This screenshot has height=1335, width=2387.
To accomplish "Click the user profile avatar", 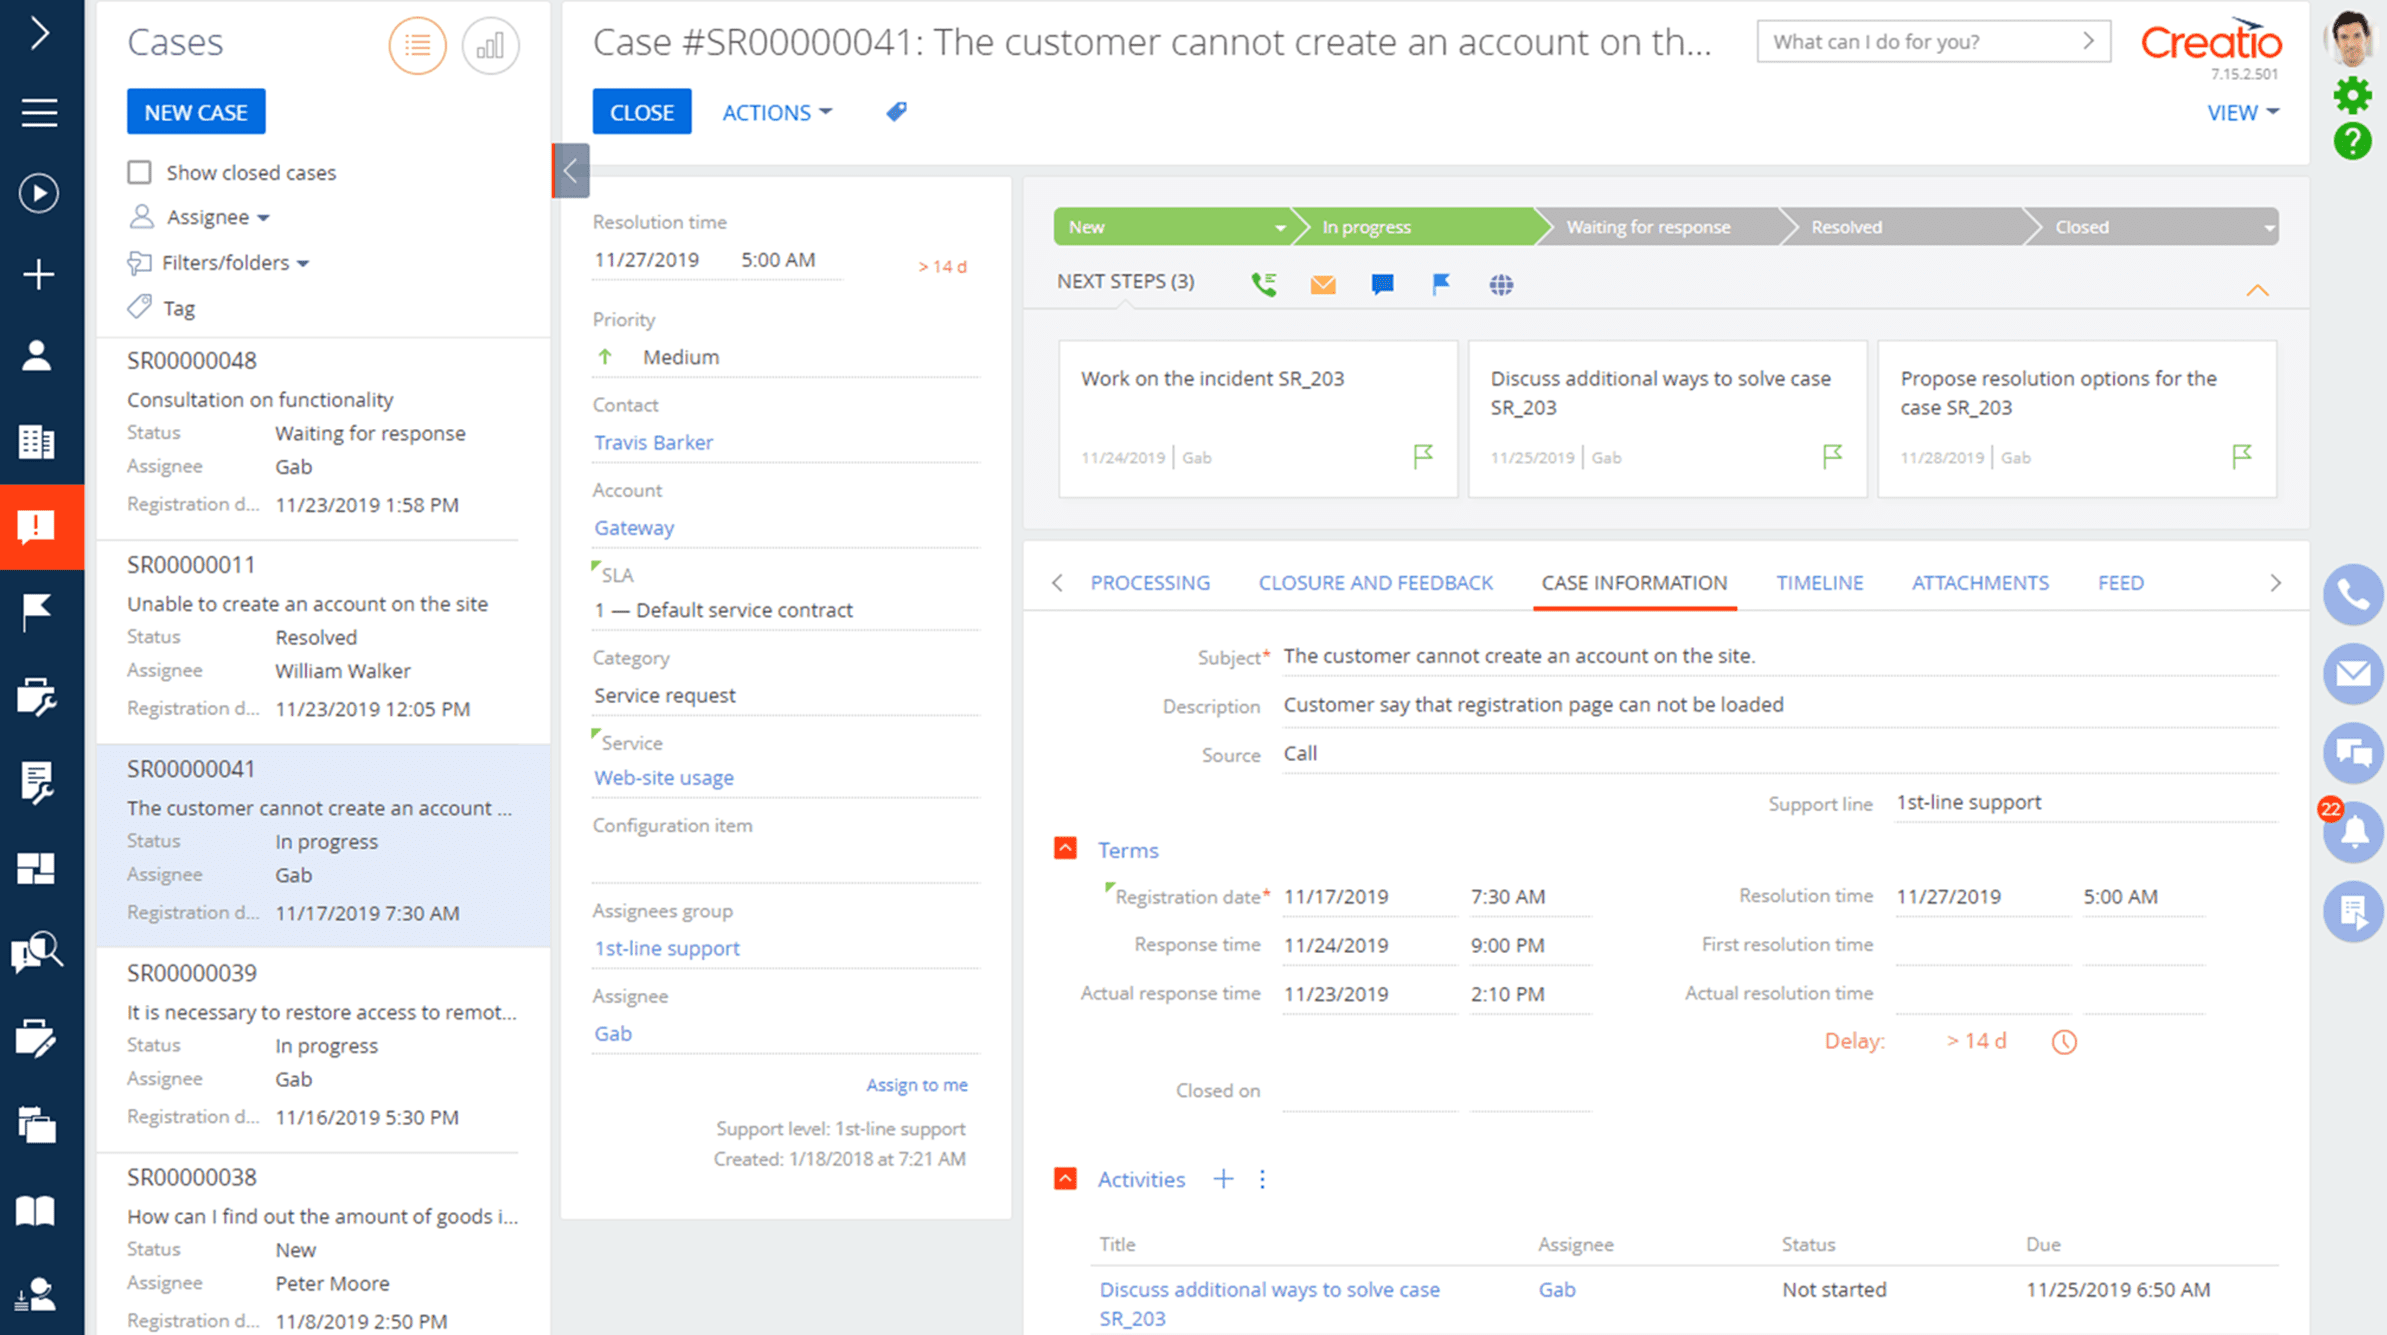I will click(2351, 37).
